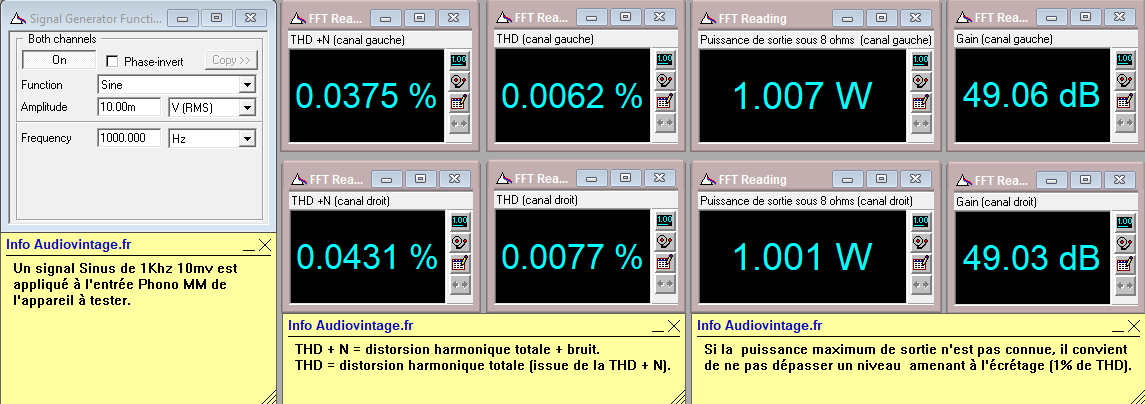Open display format icon in THD+N canal gauche
The width and height of the screenshot is (1145, 404).
pos(459,60)
